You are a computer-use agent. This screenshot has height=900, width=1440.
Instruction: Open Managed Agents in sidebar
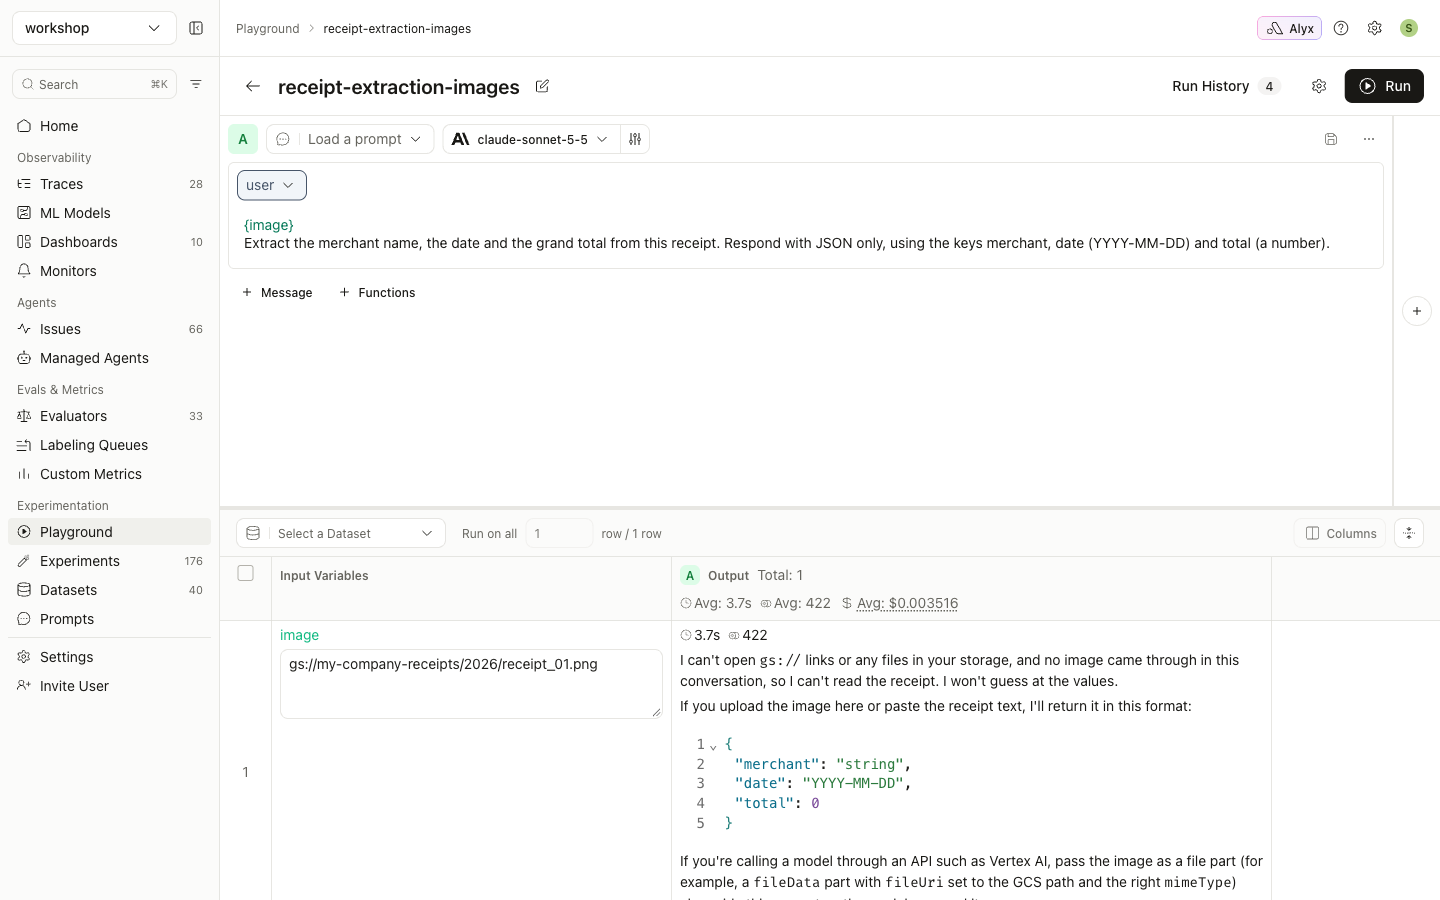pyautogui.click(x=110, y=358)
